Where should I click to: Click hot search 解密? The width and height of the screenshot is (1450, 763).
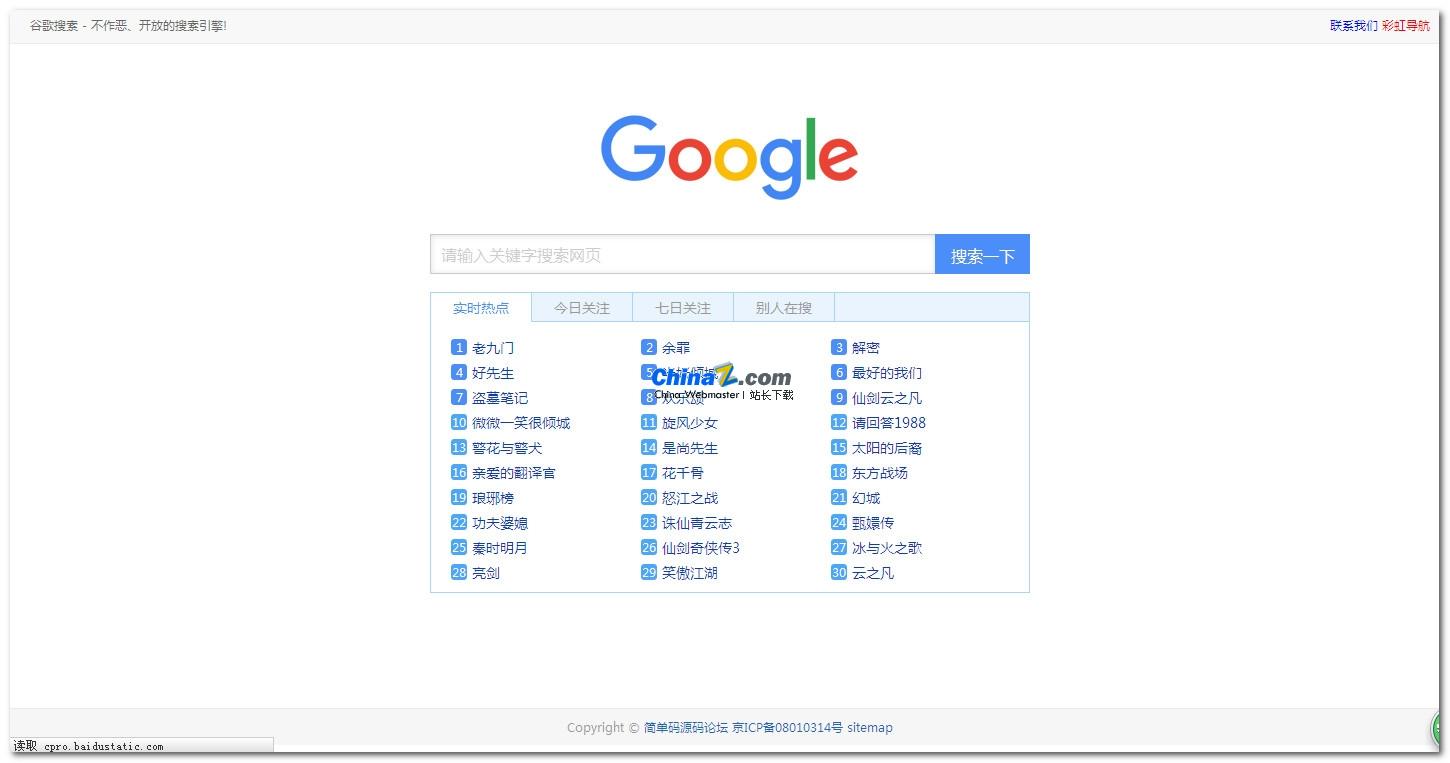pos(866,348)
